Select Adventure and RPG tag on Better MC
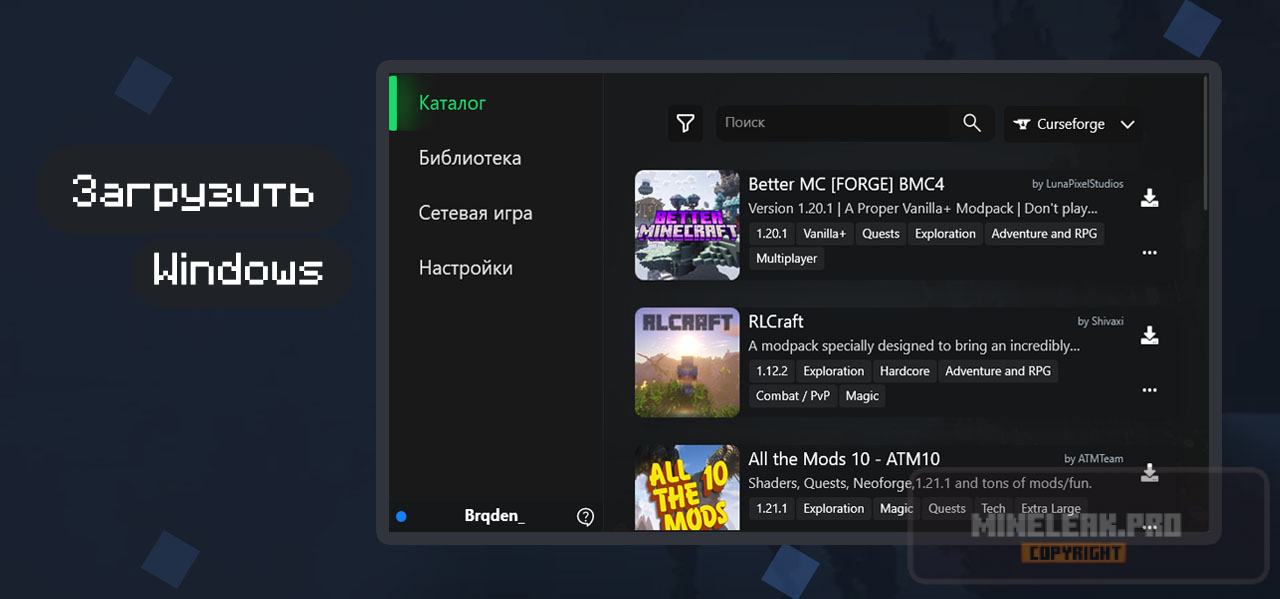 click(x=1044, y=234)
